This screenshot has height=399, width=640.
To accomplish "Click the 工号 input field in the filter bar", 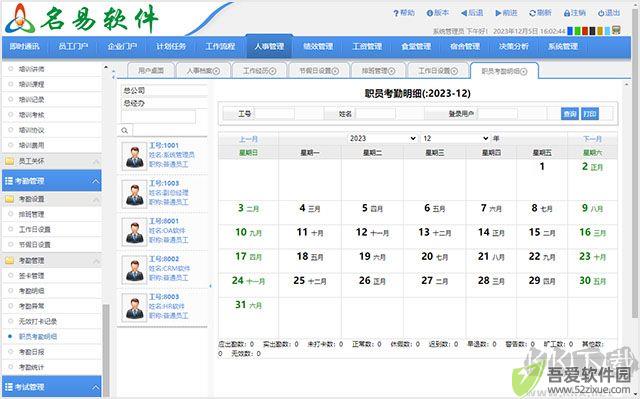I will click(x=274, y=114).
